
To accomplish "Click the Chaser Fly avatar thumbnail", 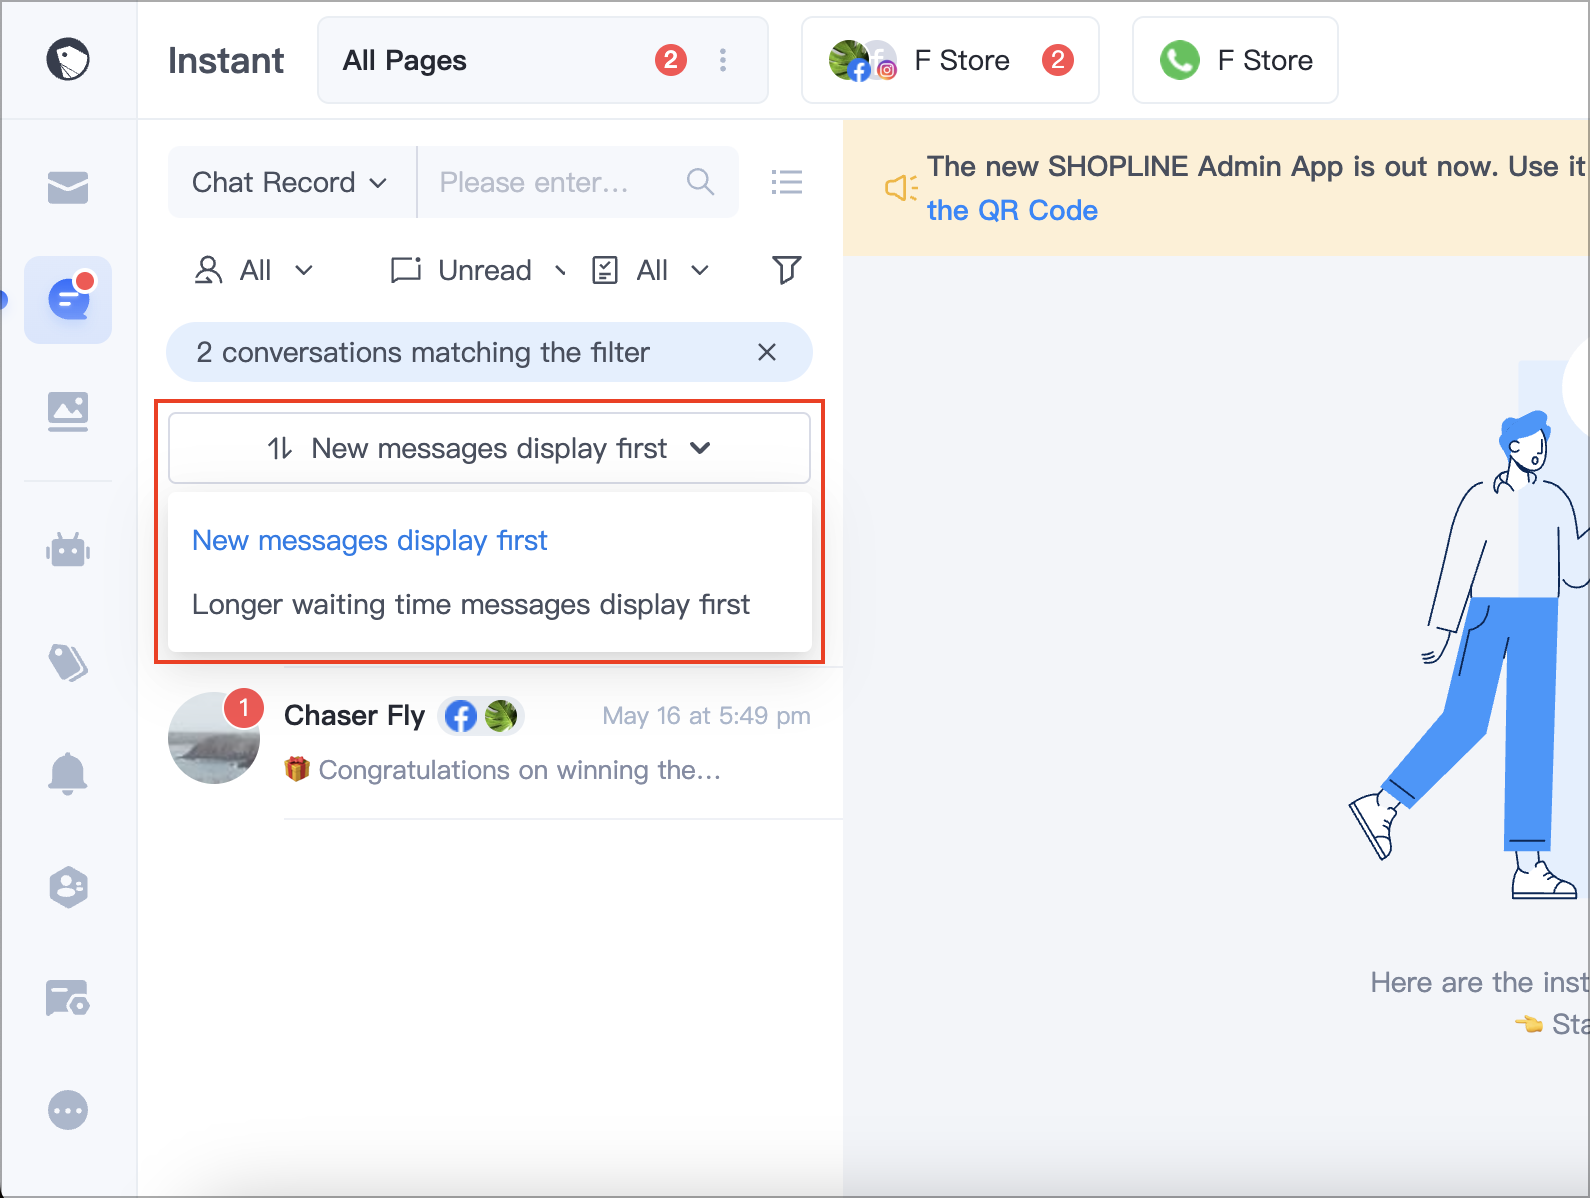I will (x=214, y=738).
